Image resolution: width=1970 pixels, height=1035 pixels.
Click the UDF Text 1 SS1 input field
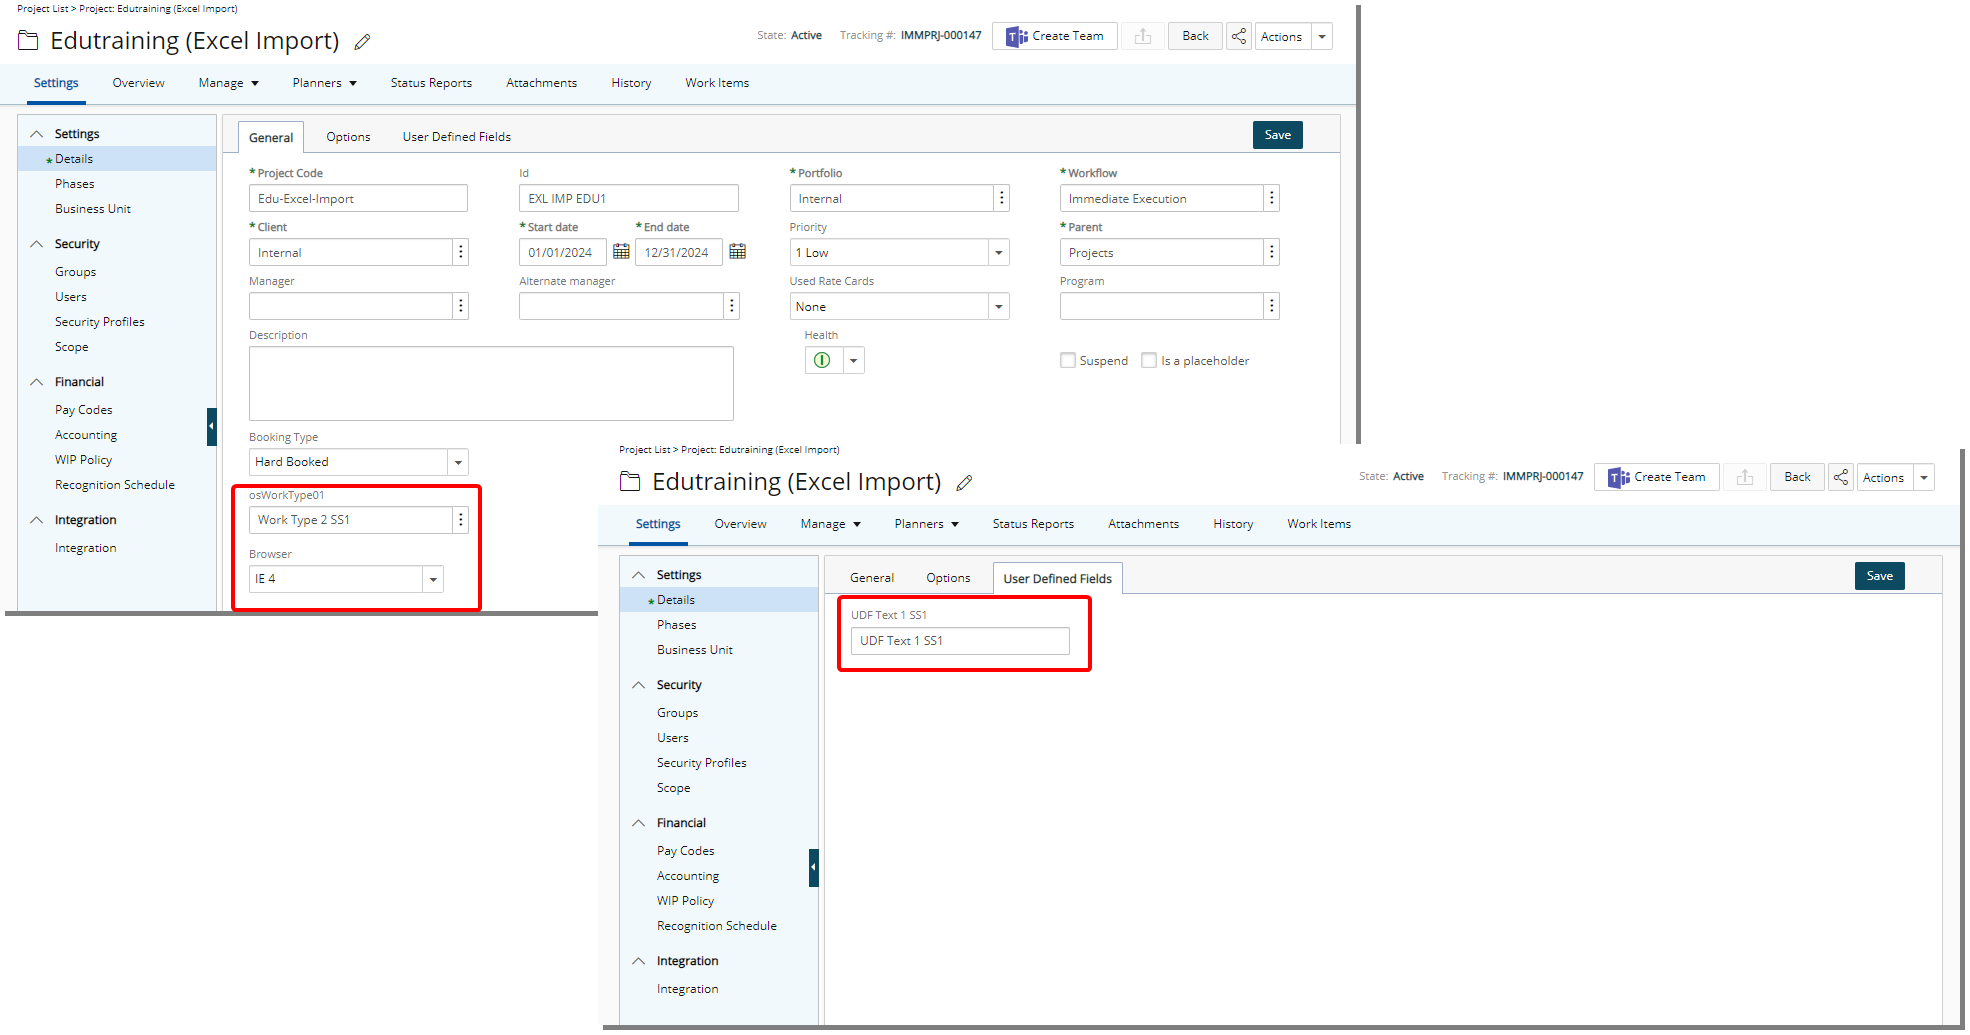click(959, 641)
